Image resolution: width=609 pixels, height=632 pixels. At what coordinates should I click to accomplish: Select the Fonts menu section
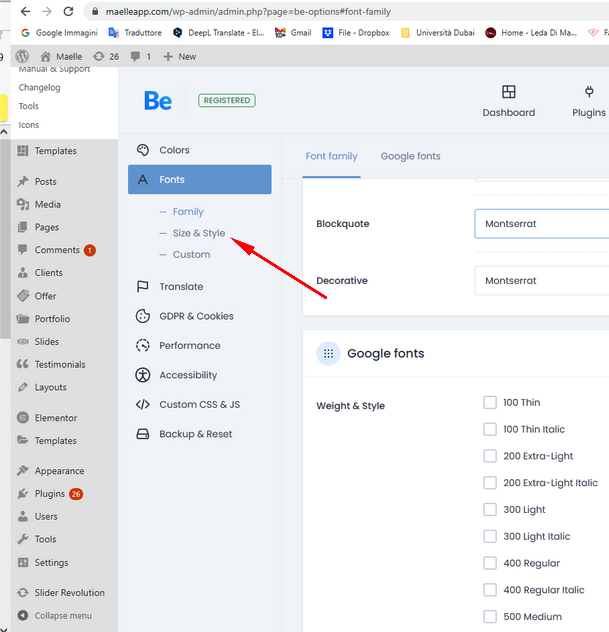pyautogui.click(x=200, y=179)
